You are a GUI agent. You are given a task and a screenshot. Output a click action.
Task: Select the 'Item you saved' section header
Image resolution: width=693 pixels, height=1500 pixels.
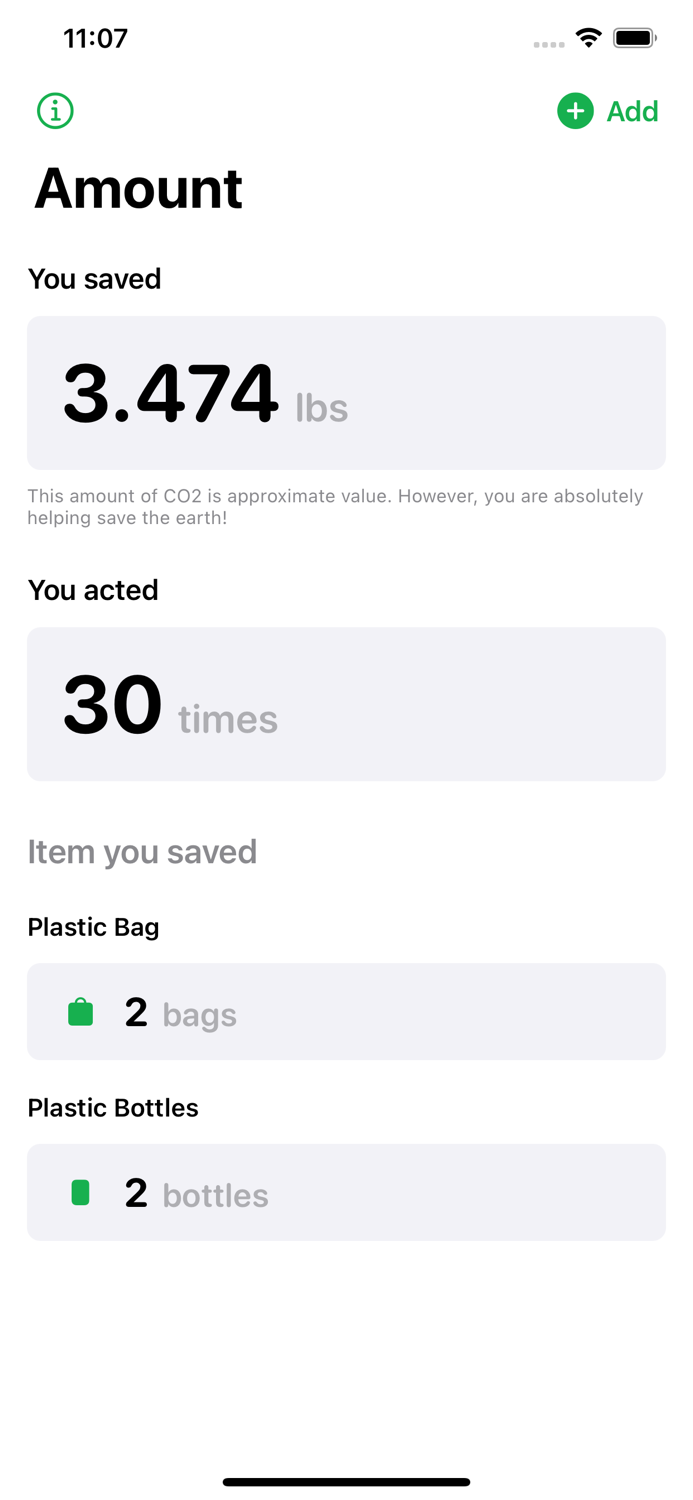142,852
